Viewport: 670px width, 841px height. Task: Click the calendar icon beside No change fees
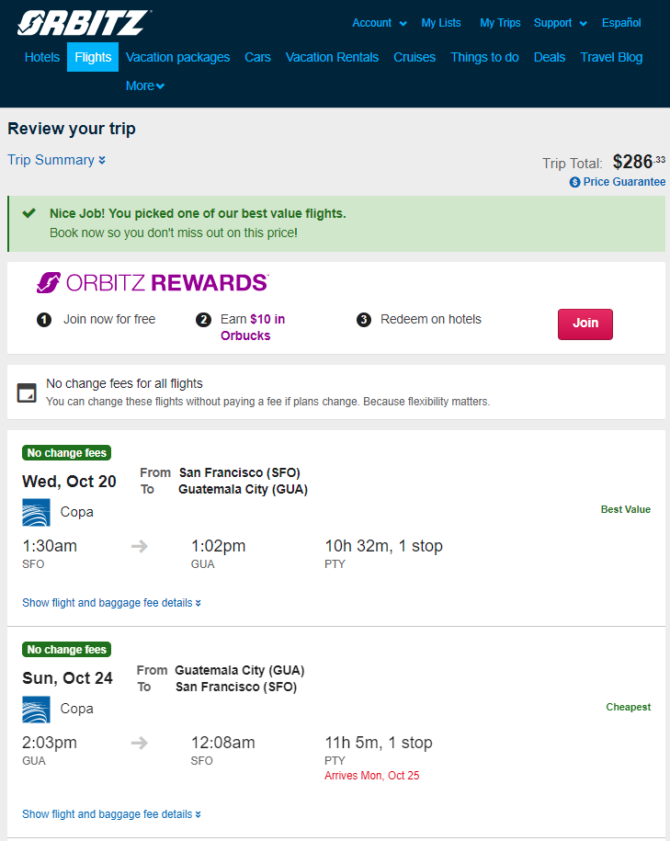point(27,393)
